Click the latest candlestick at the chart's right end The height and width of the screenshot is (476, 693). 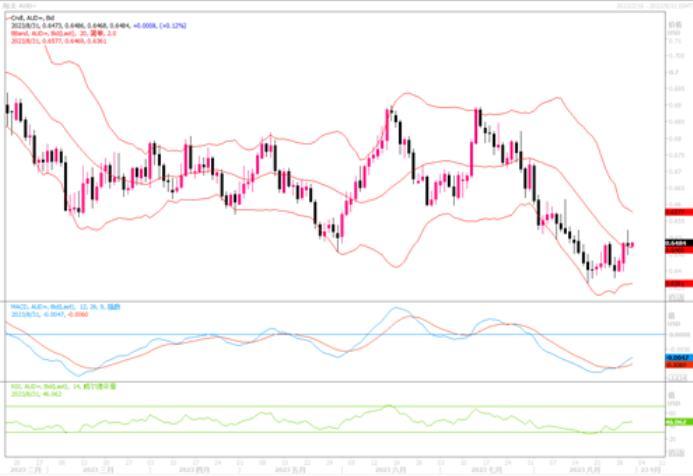(x=632, y=244)
